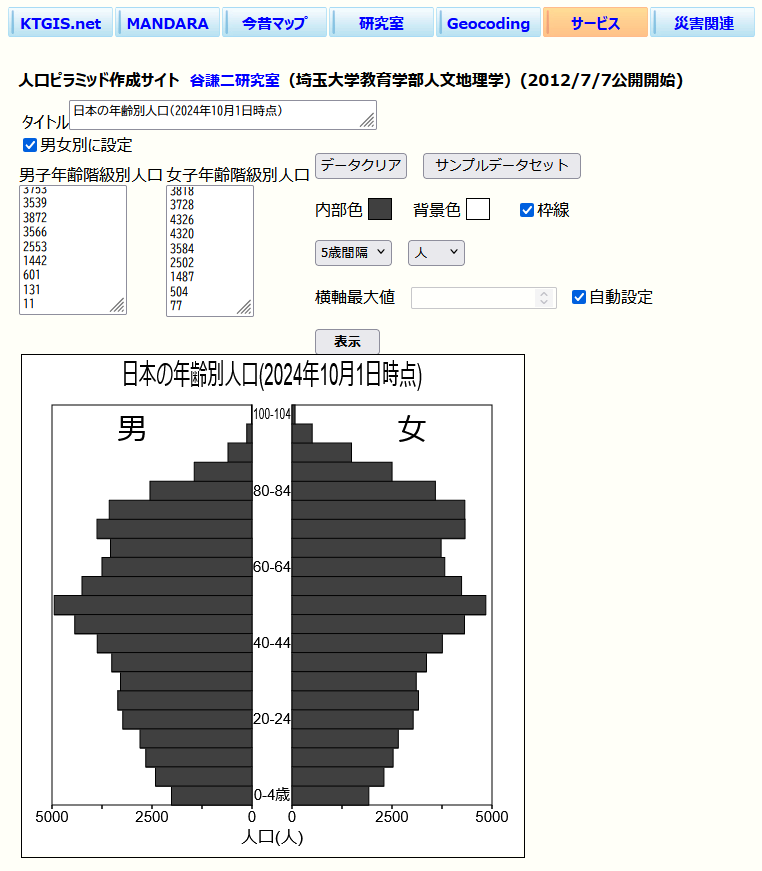The height and width of the screenshot is (871, 762).
Task: Click the page heading 人口ピラミッド作成サイト
Action: coord(99,80)
